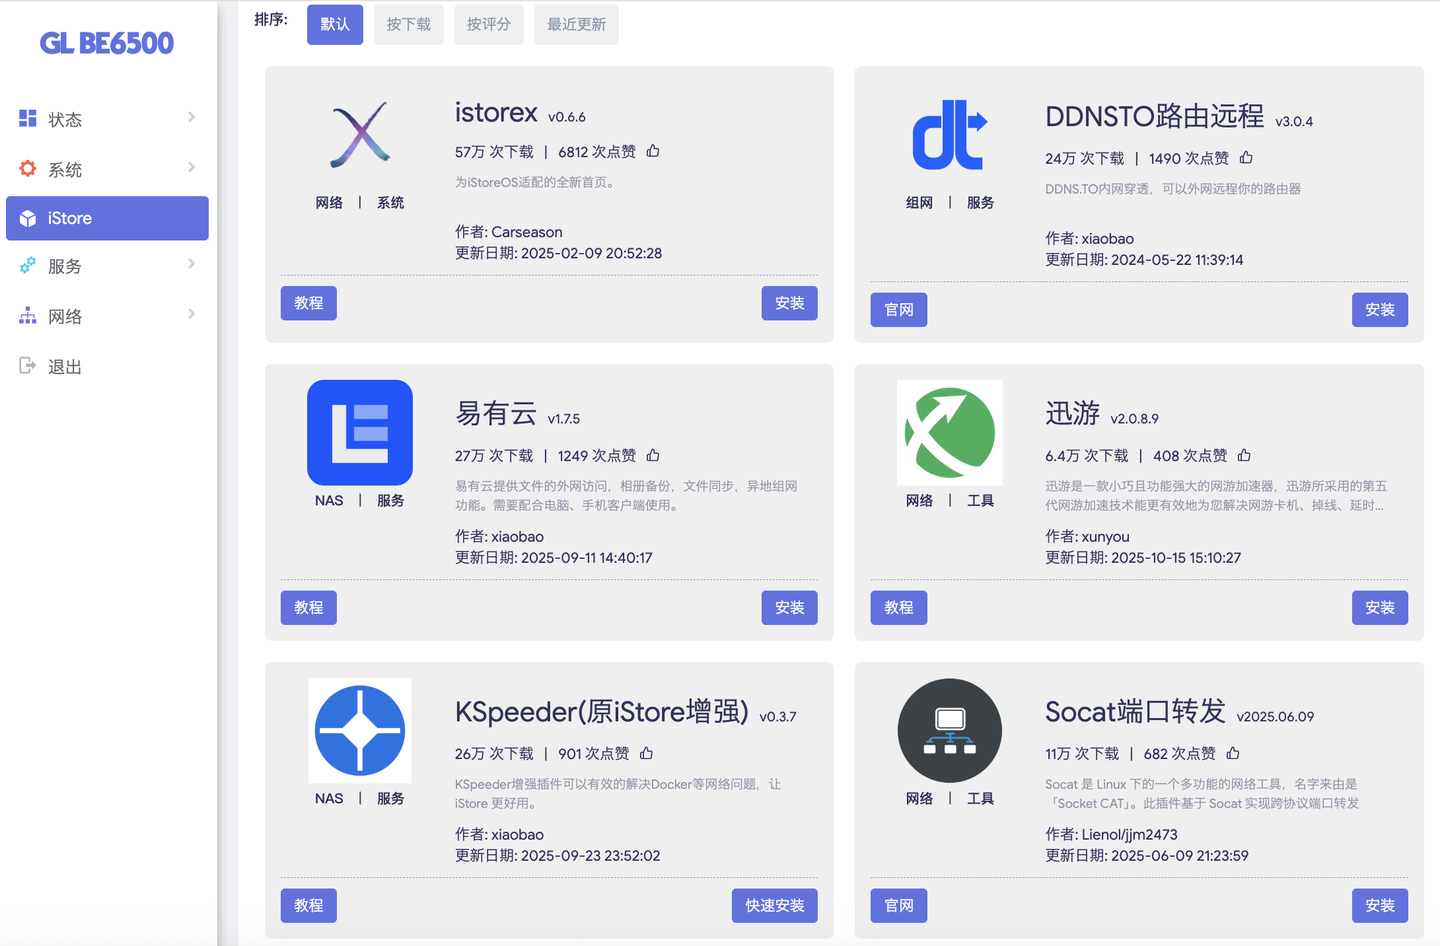
Task: Click KSpeeder update date 2025-09-23 23:52:02
Action: 591,855
